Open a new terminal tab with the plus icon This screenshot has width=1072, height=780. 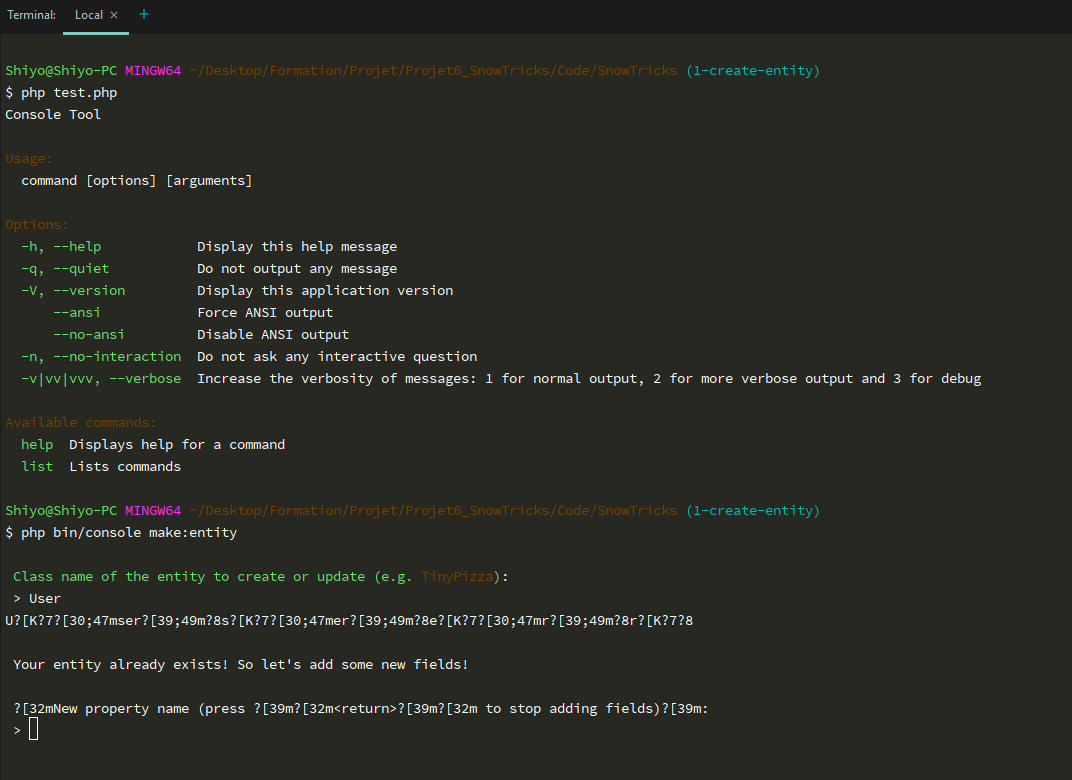(144, 16)
